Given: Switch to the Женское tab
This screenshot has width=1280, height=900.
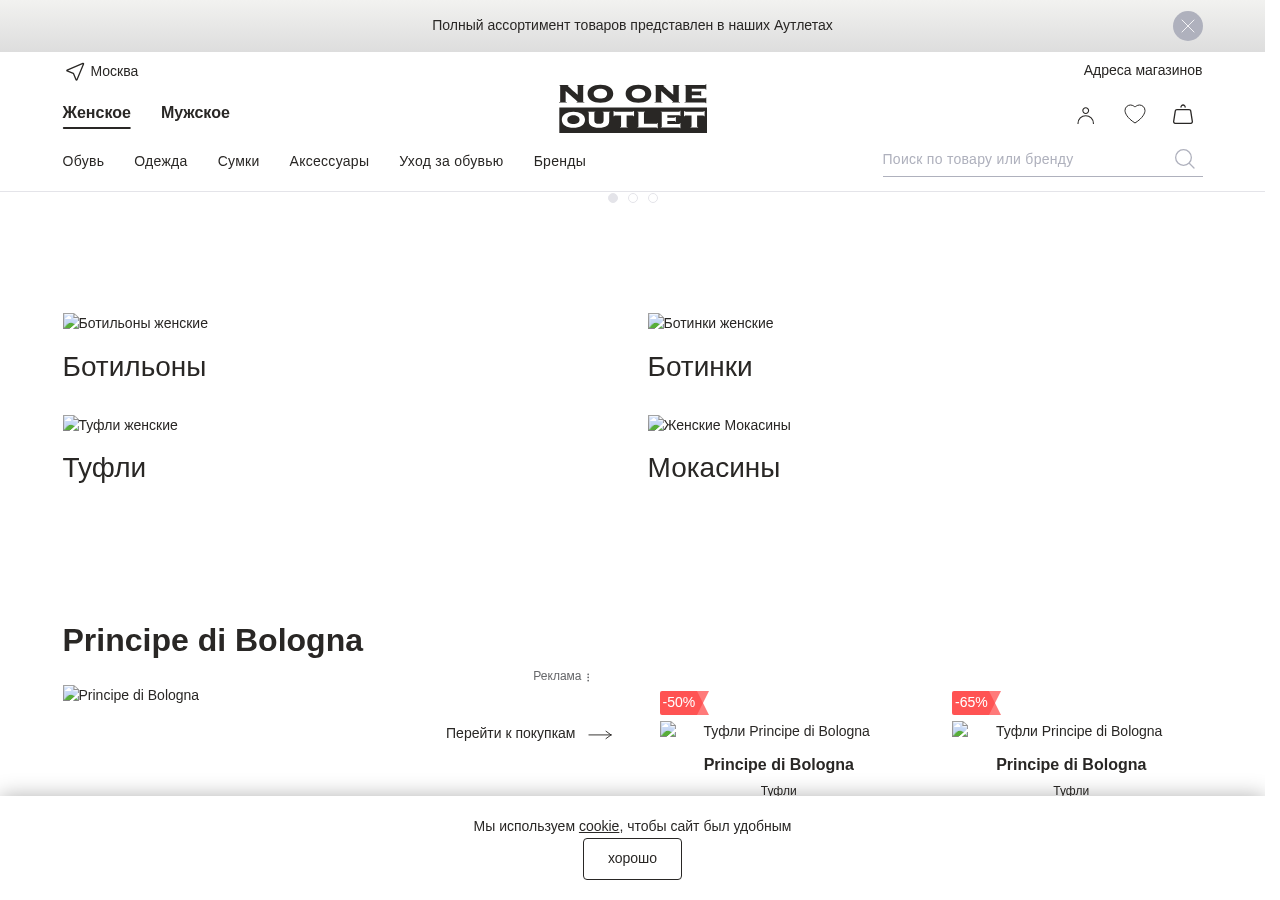Looking at the screenshot, I should click(x=97, y=113).
